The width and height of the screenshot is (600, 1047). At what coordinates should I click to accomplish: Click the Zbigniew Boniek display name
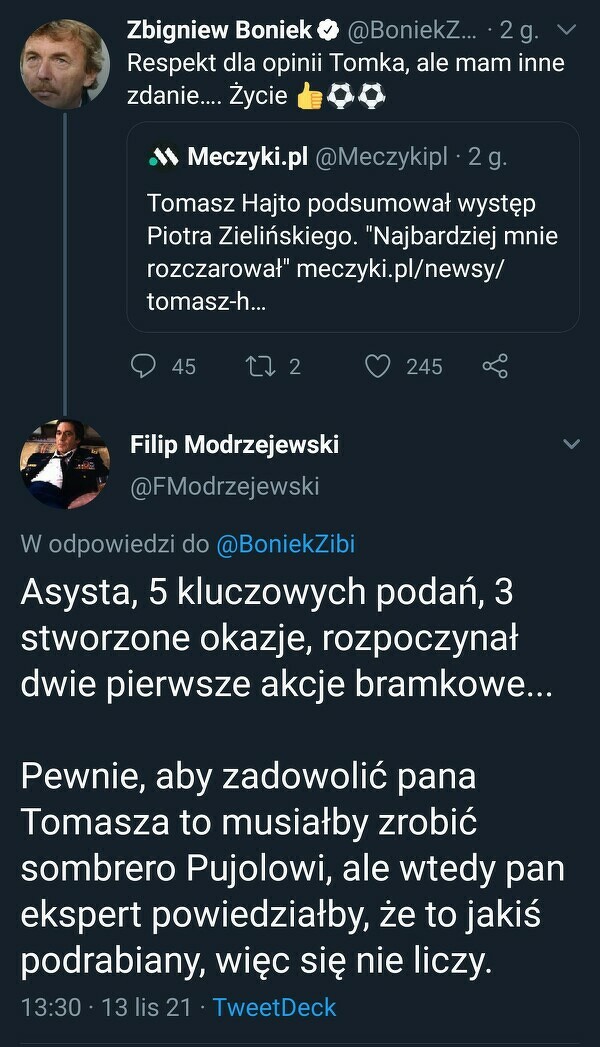220,31
